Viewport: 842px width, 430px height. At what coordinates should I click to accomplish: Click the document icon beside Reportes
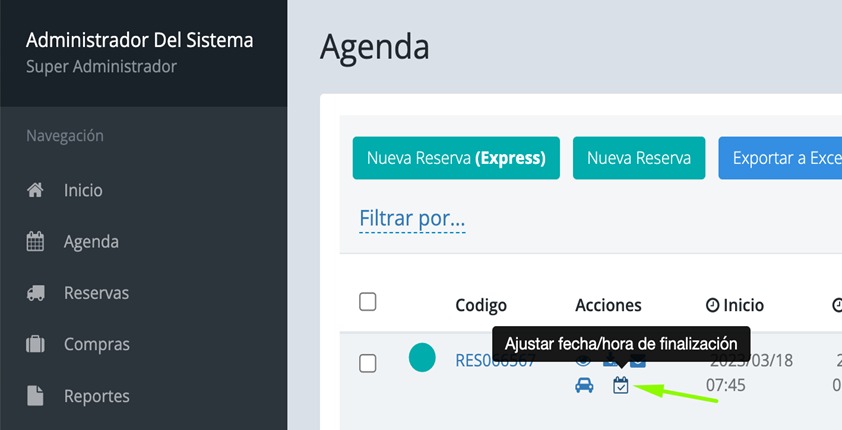(35, 396)
